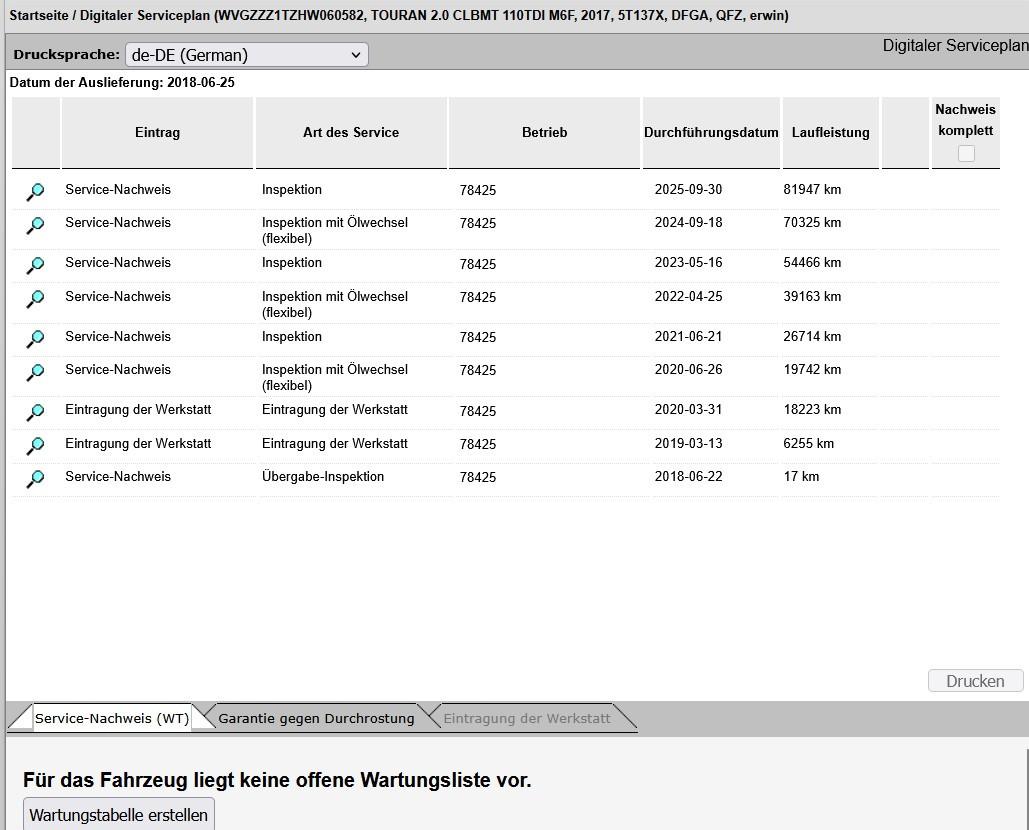The image size is (1029, 830).
Task: Open the Drucksprache language dropdown
Action: 247,55
